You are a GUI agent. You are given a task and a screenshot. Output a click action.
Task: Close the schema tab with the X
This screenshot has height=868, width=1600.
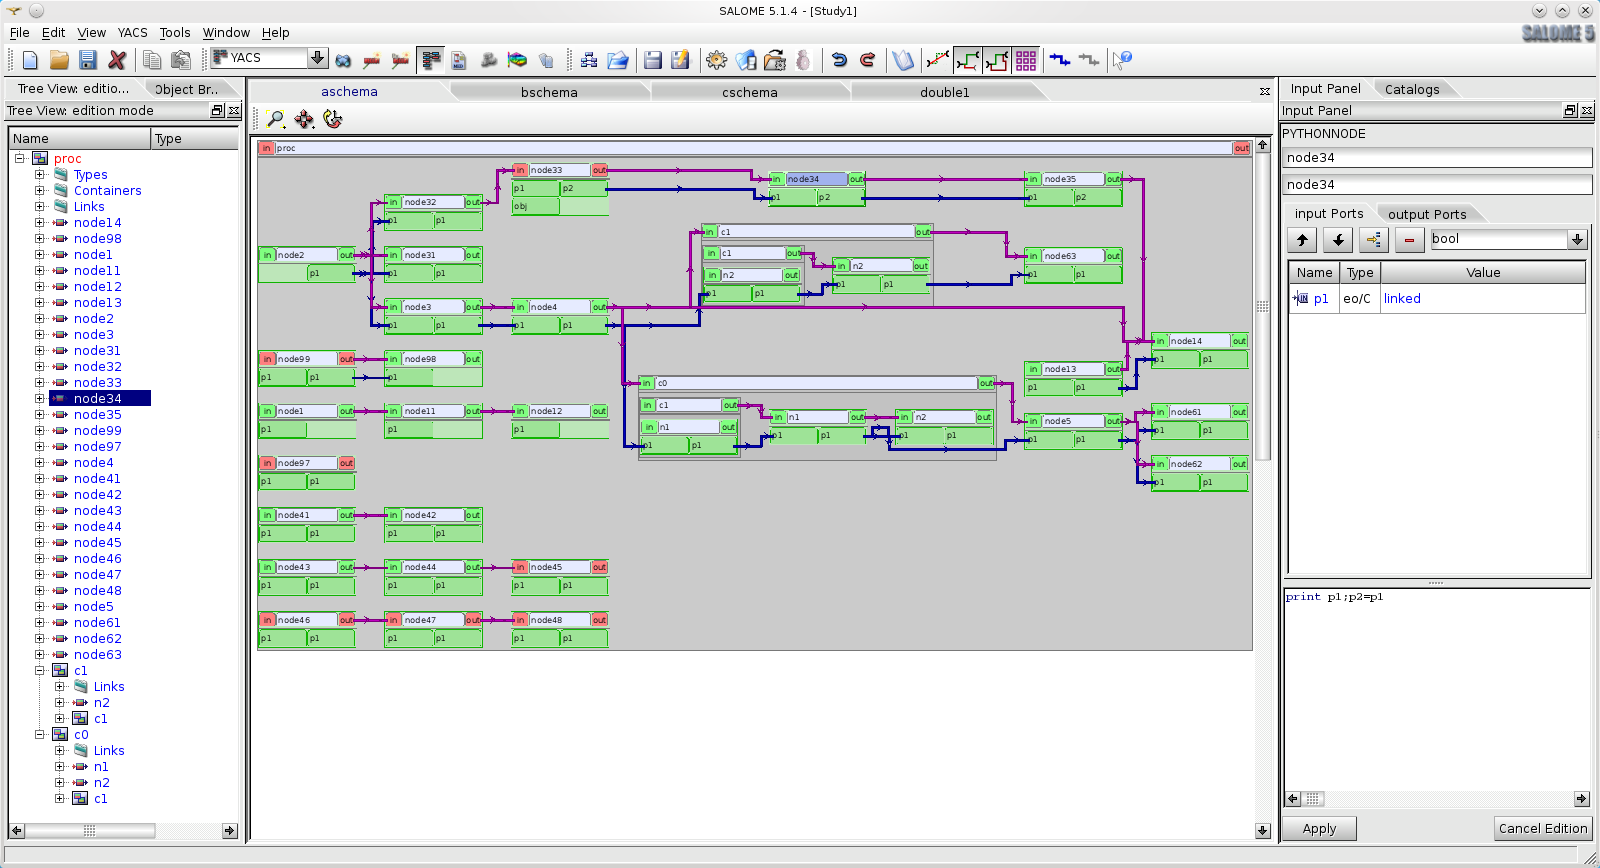click(1265, 92)
